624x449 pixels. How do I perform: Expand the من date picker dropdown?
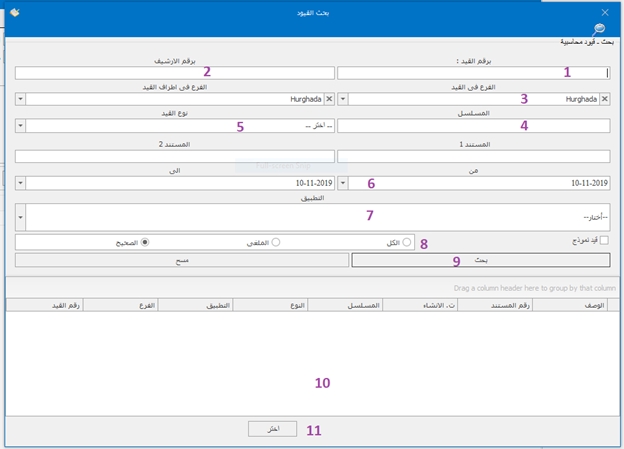click(x=344, y=184)
